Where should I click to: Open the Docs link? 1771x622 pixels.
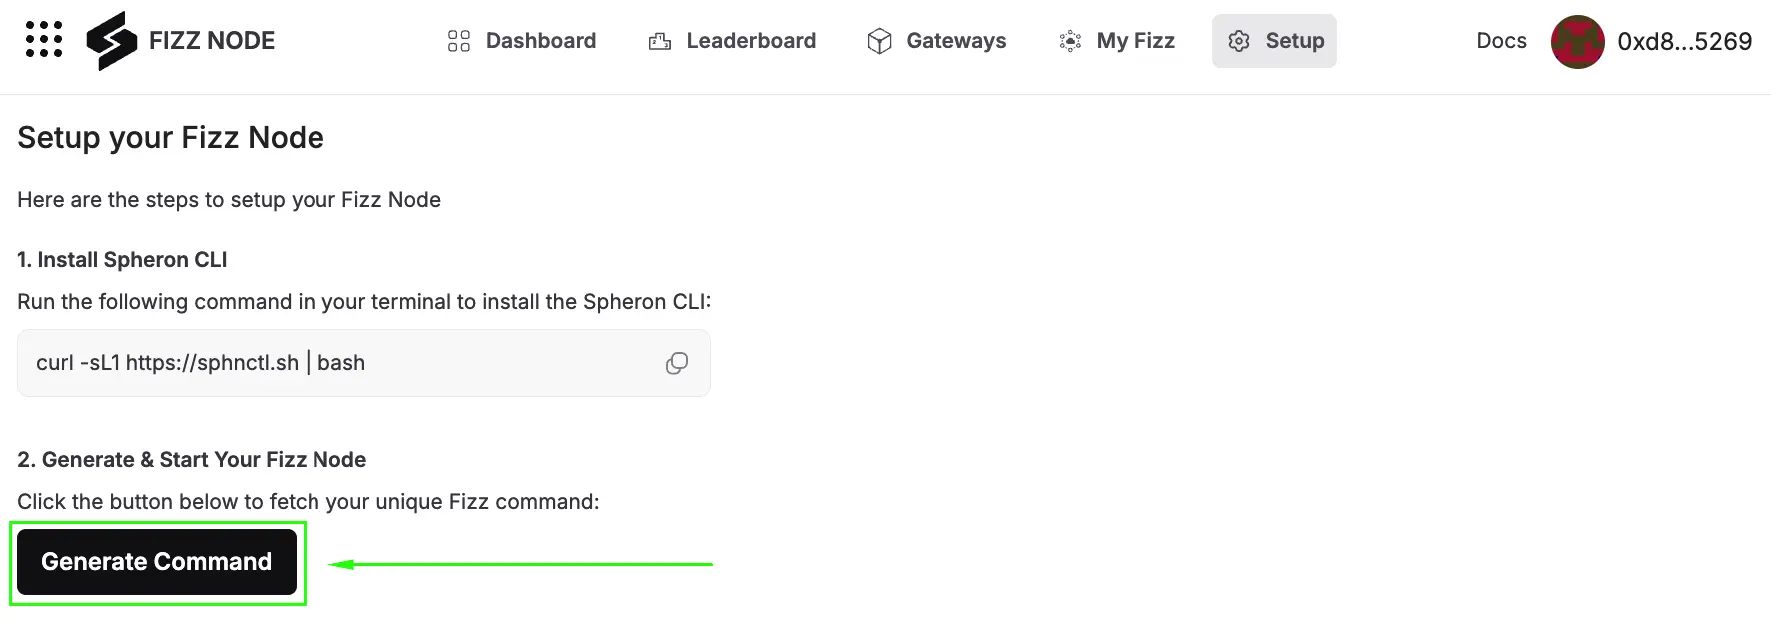pos(1501,41)
